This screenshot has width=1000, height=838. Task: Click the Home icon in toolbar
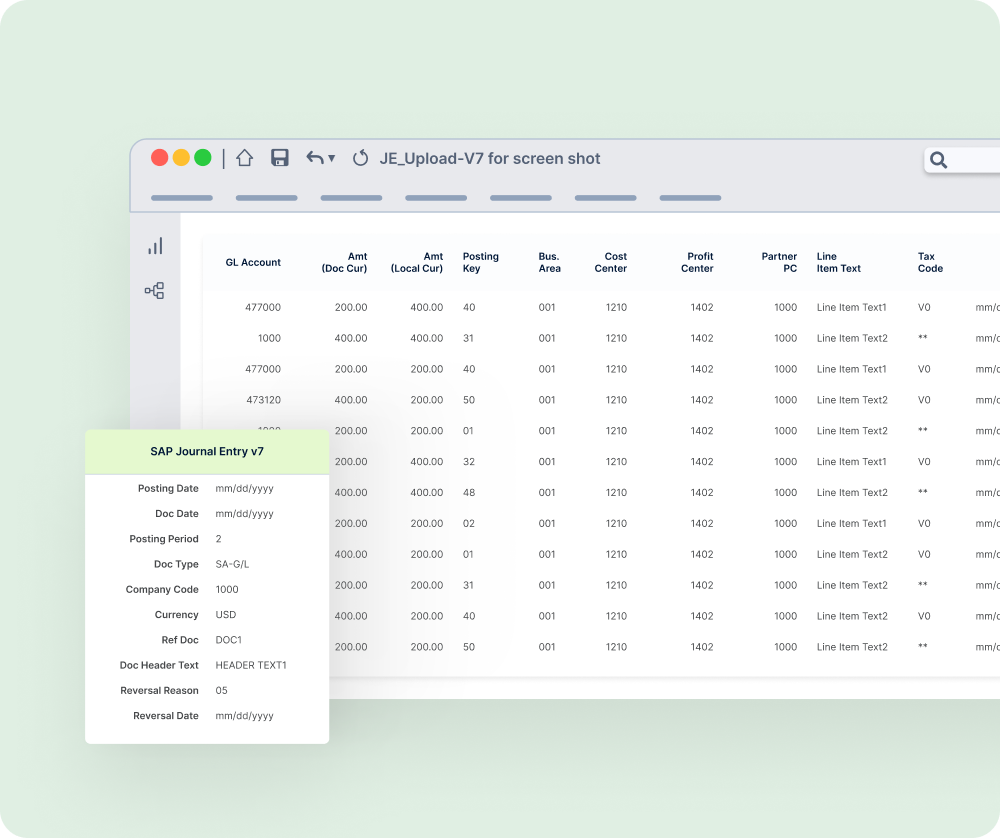245,158
